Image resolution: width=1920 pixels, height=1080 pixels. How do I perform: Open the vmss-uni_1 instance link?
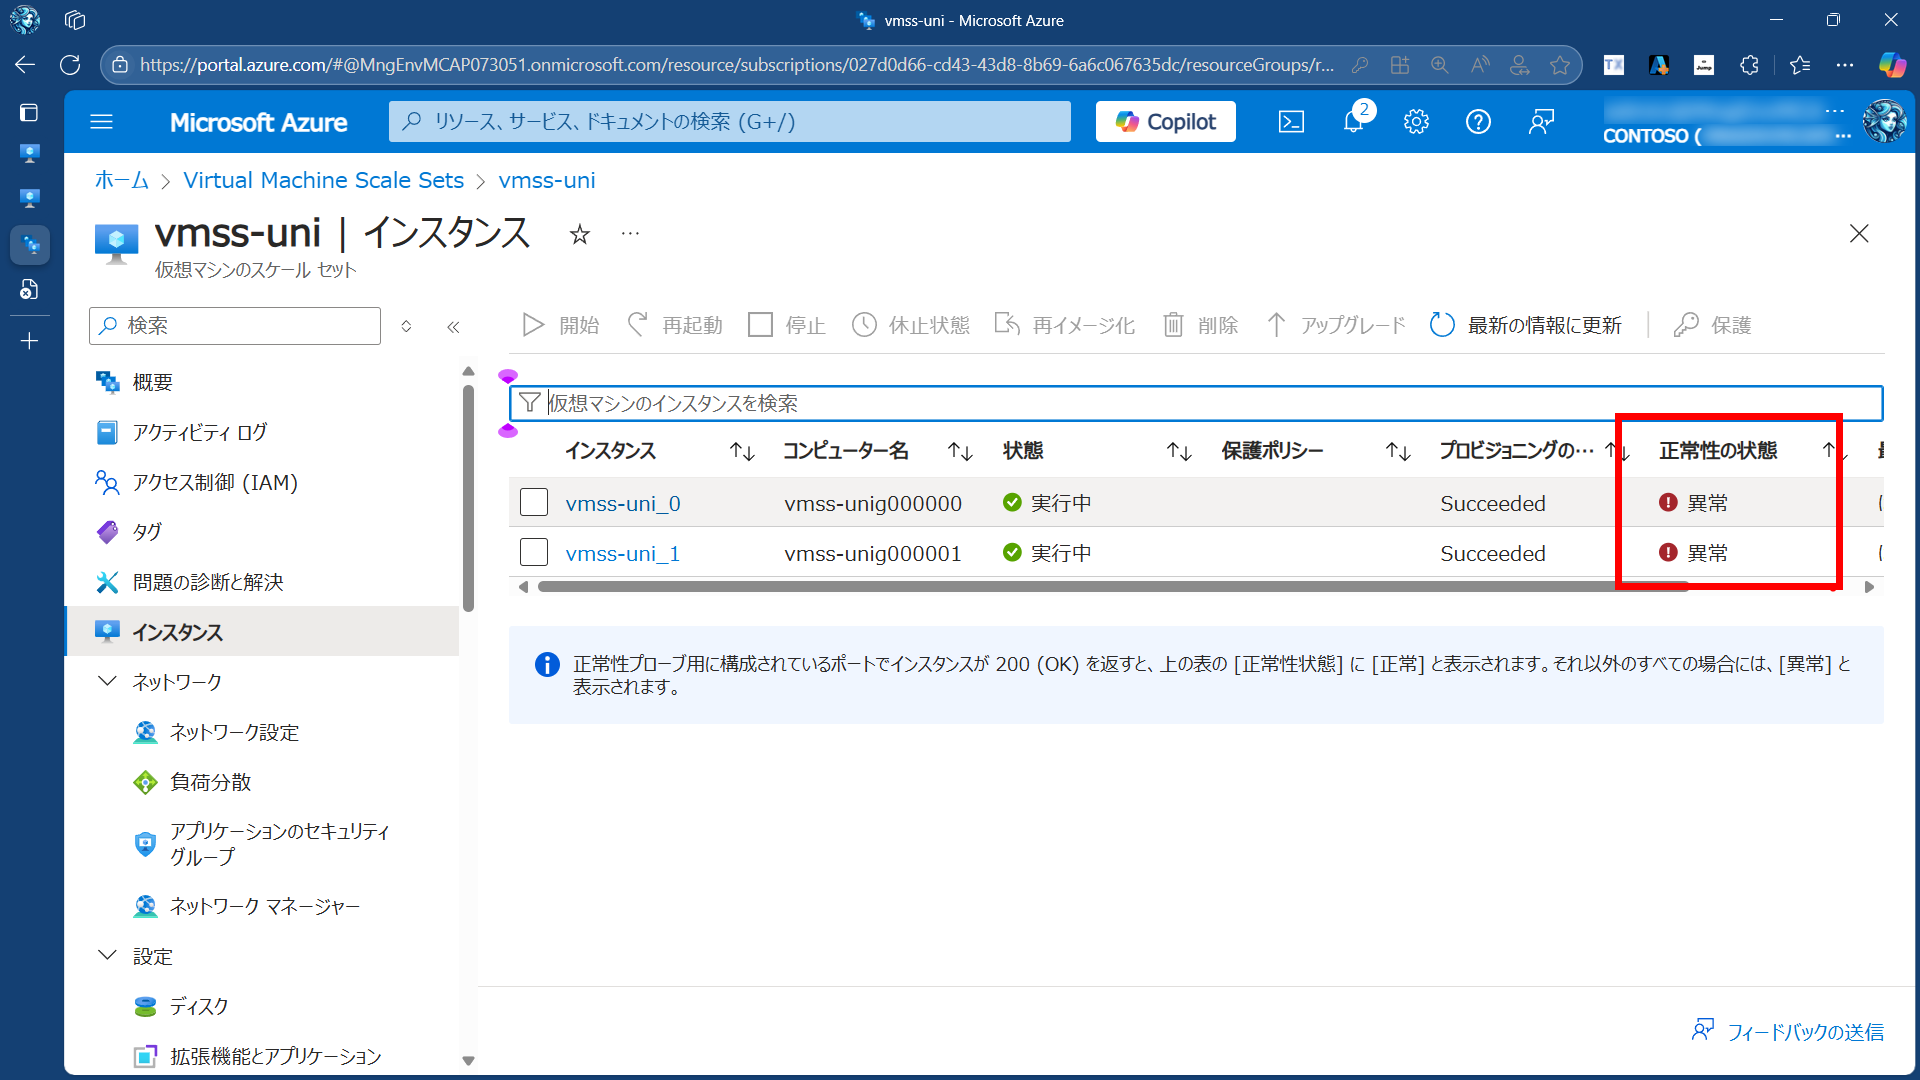(x=622, y=553)
